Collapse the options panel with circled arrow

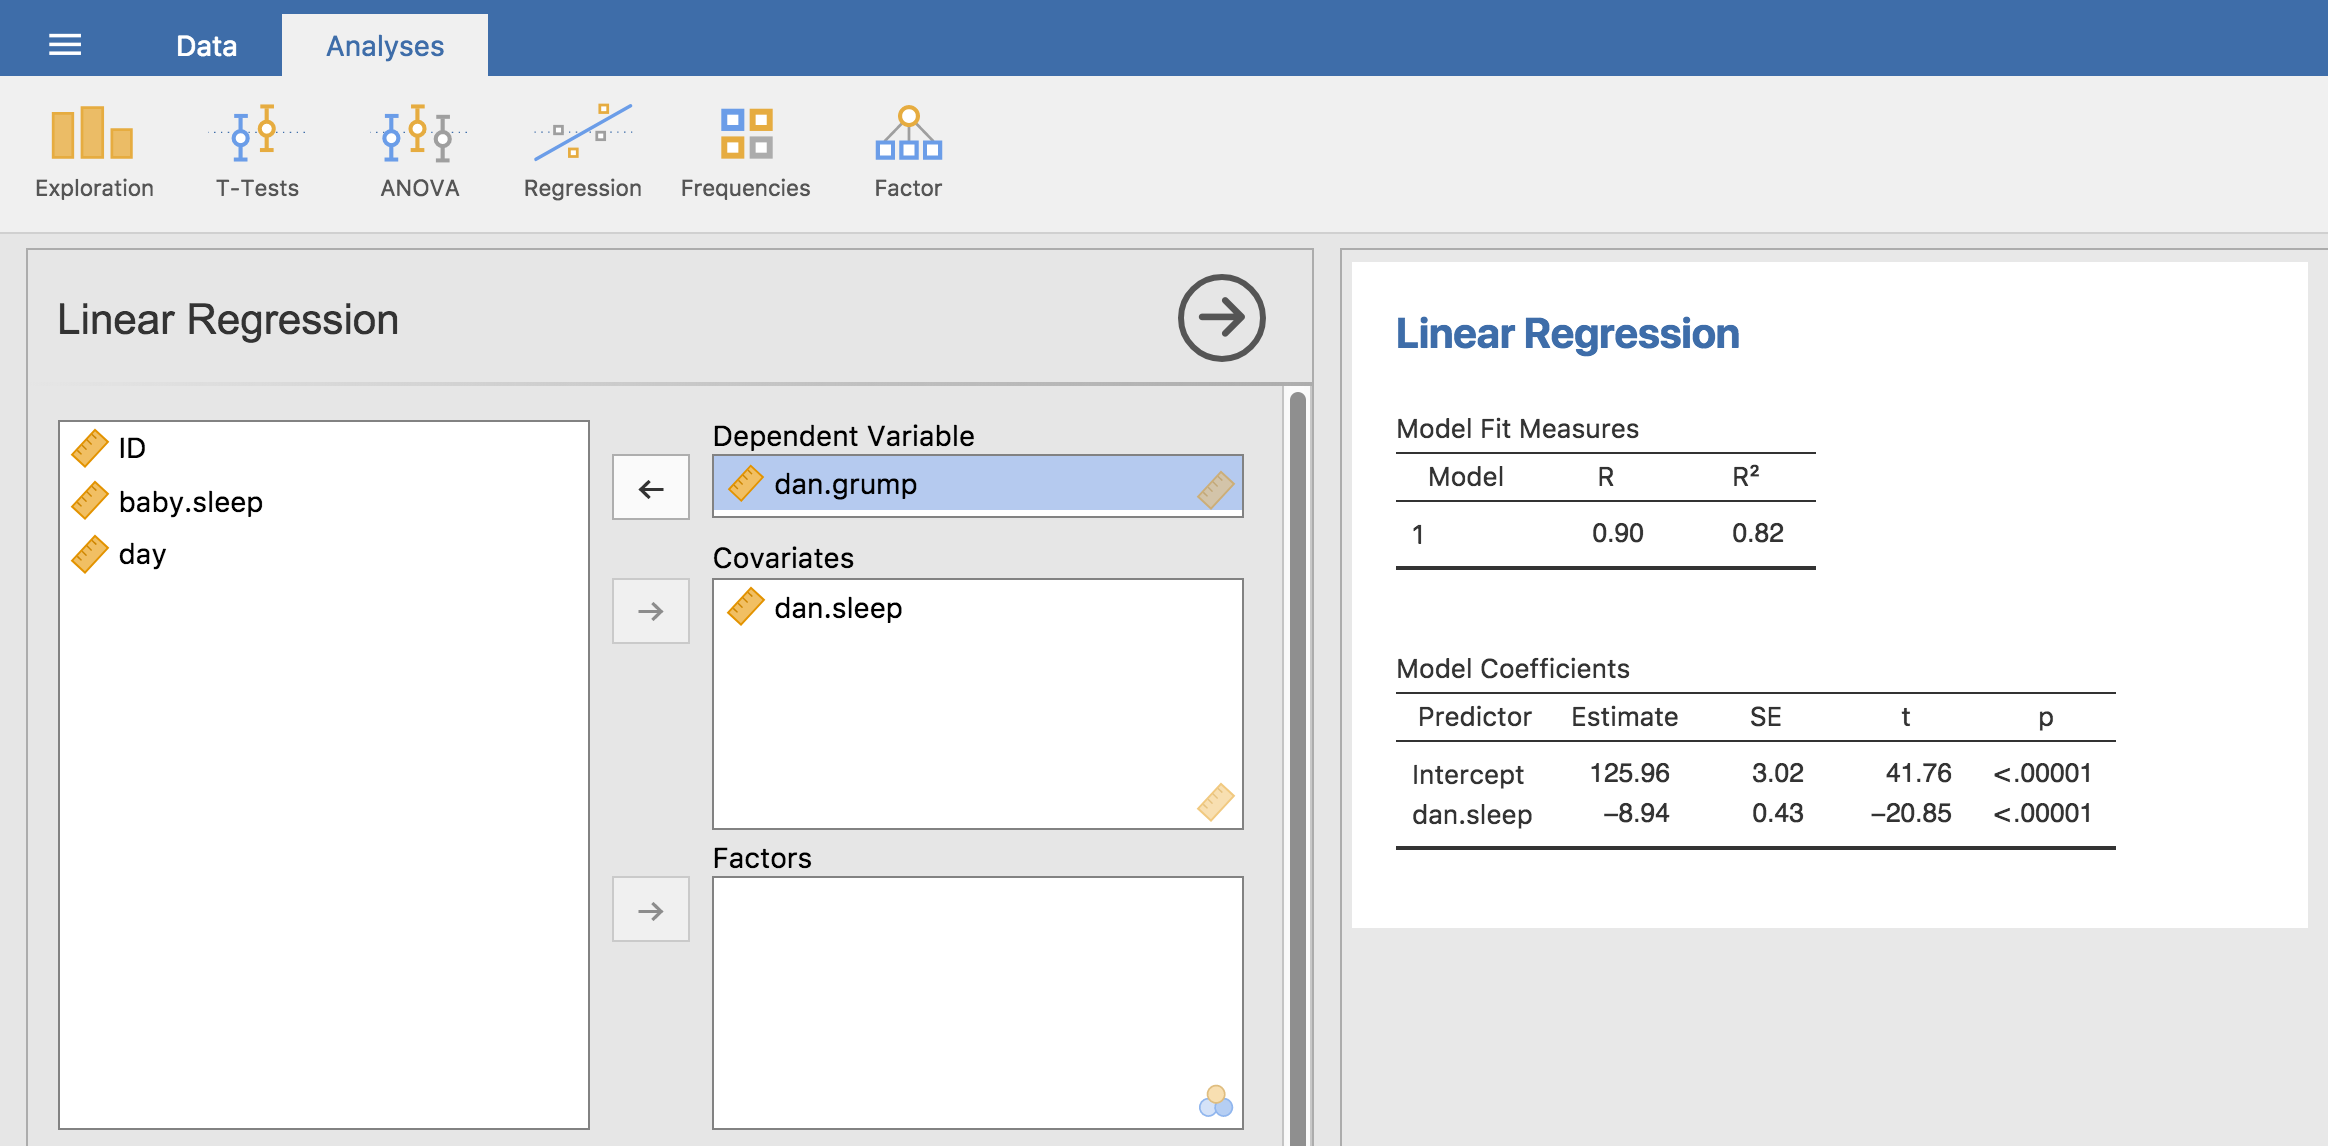tap(1221, 318)
